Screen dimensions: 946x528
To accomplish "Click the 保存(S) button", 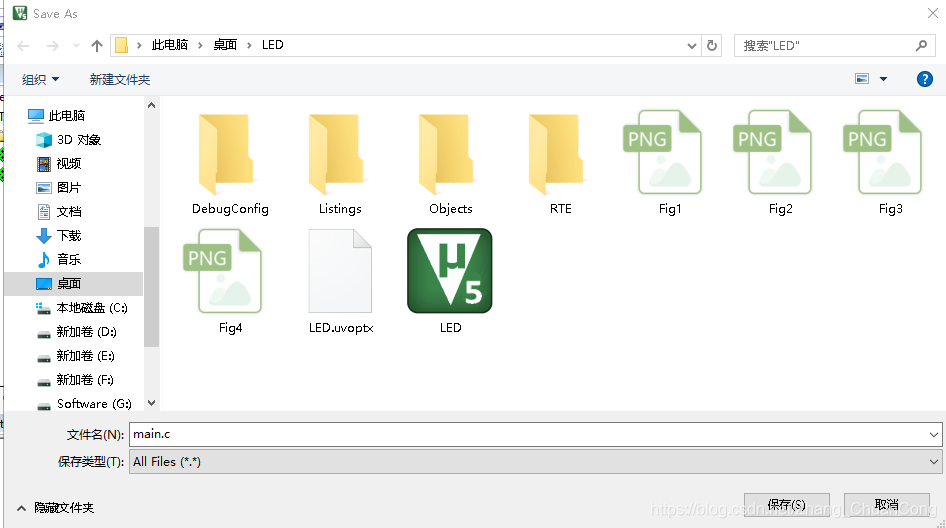I will point(787,505).
